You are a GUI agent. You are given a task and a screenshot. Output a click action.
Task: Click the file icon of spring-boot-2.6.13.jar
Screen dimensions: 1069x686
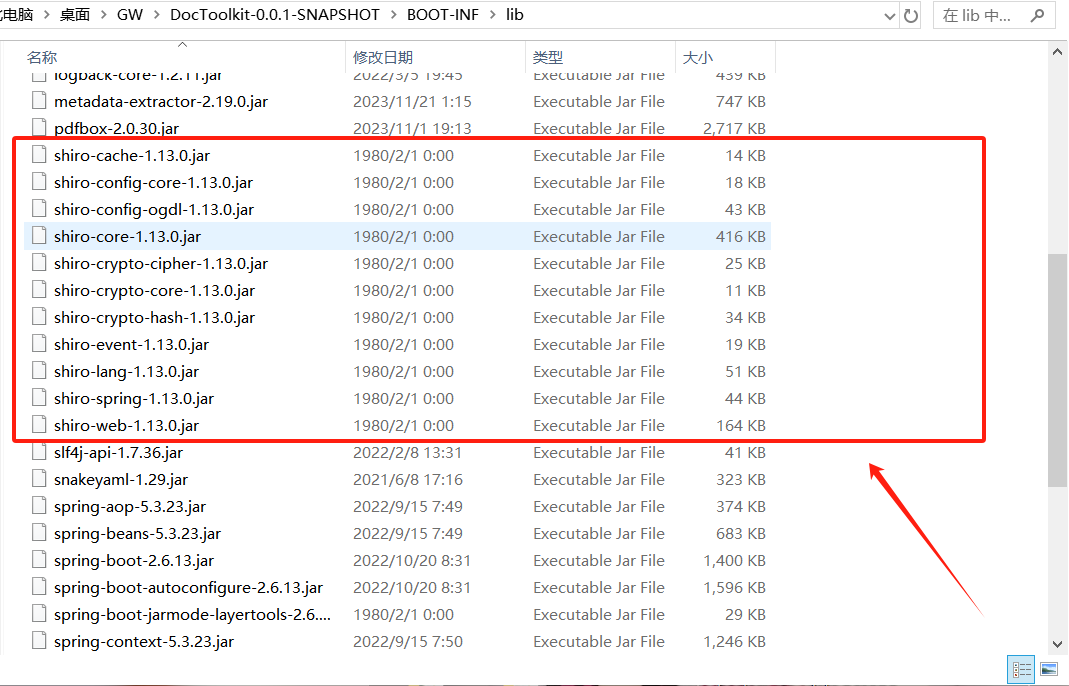tap(40, 560)
